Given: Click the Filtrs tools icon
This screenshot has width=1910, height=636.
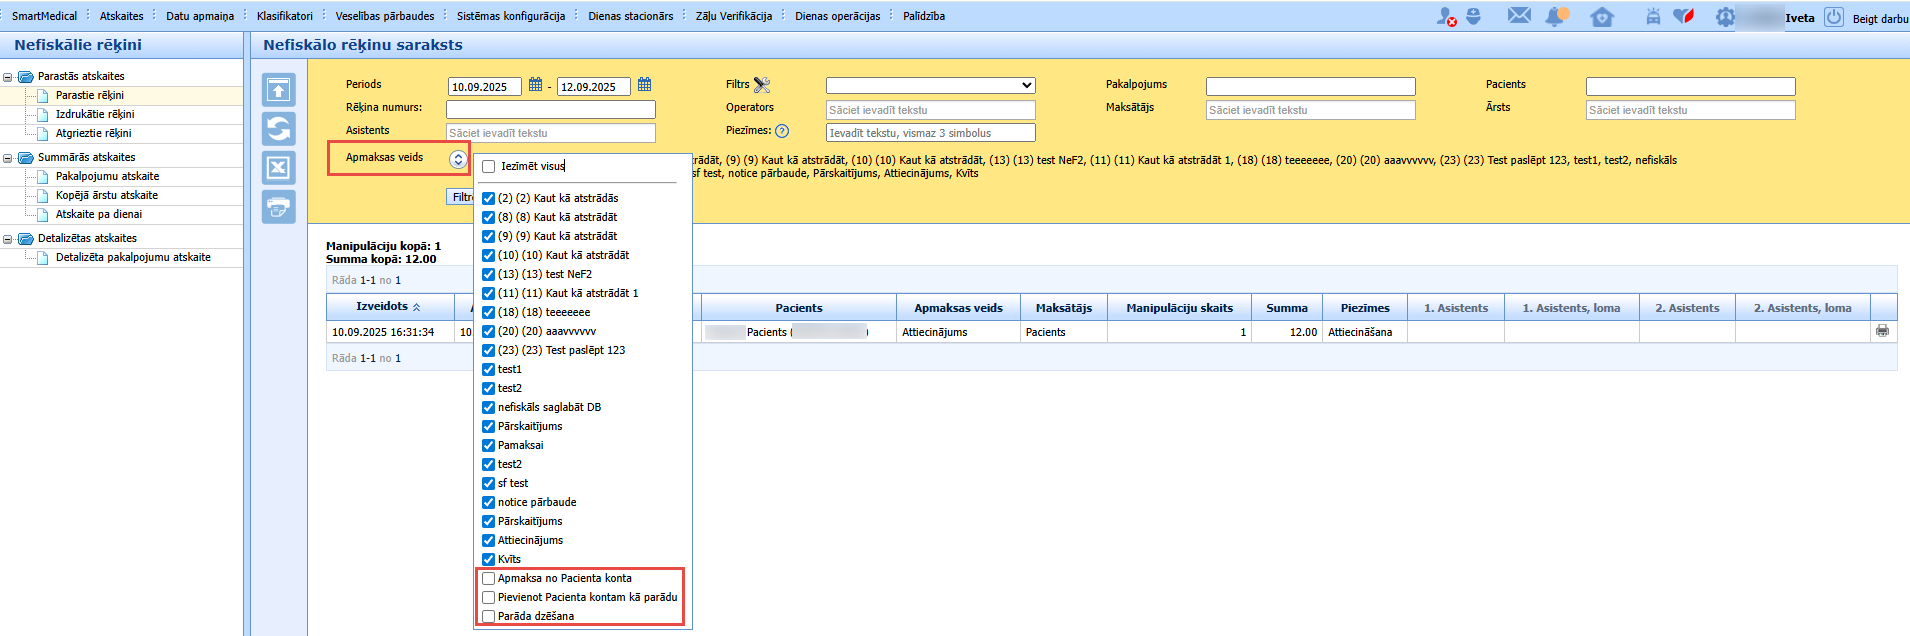Looking at the screenshot, I should click(762, 85).
